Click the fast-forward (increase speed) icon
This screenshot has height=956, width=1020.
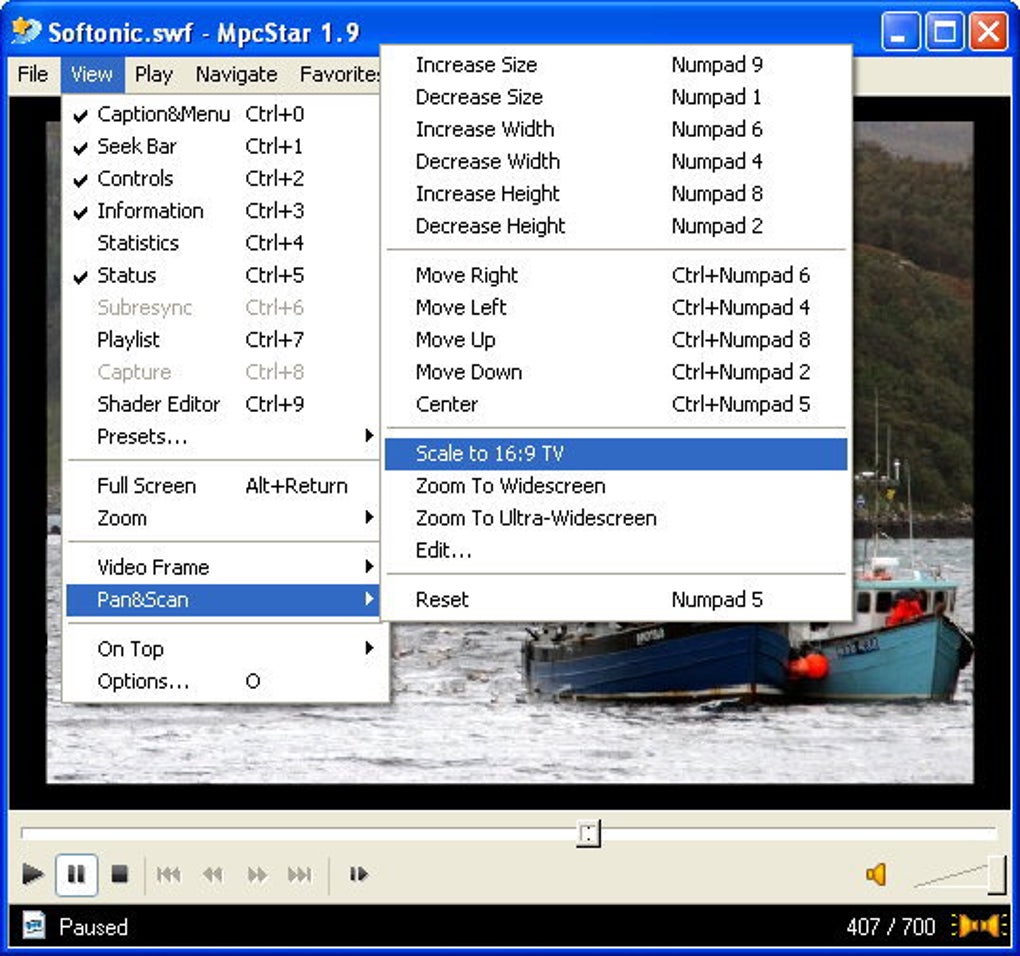tap(257, 875)
